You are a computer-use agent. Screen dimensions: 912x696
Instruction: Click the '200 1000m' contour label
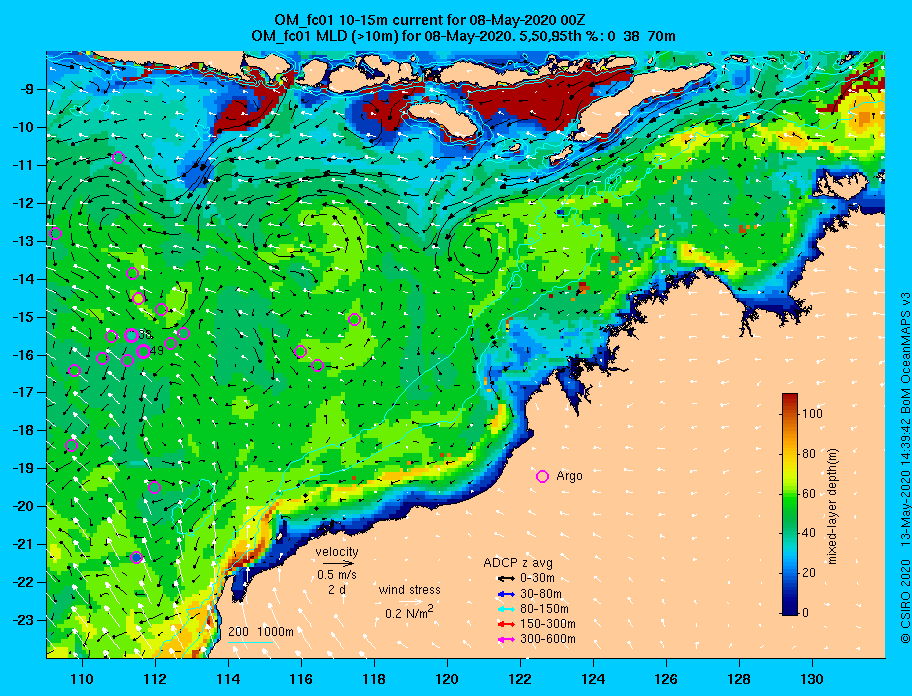pos(261,631)
